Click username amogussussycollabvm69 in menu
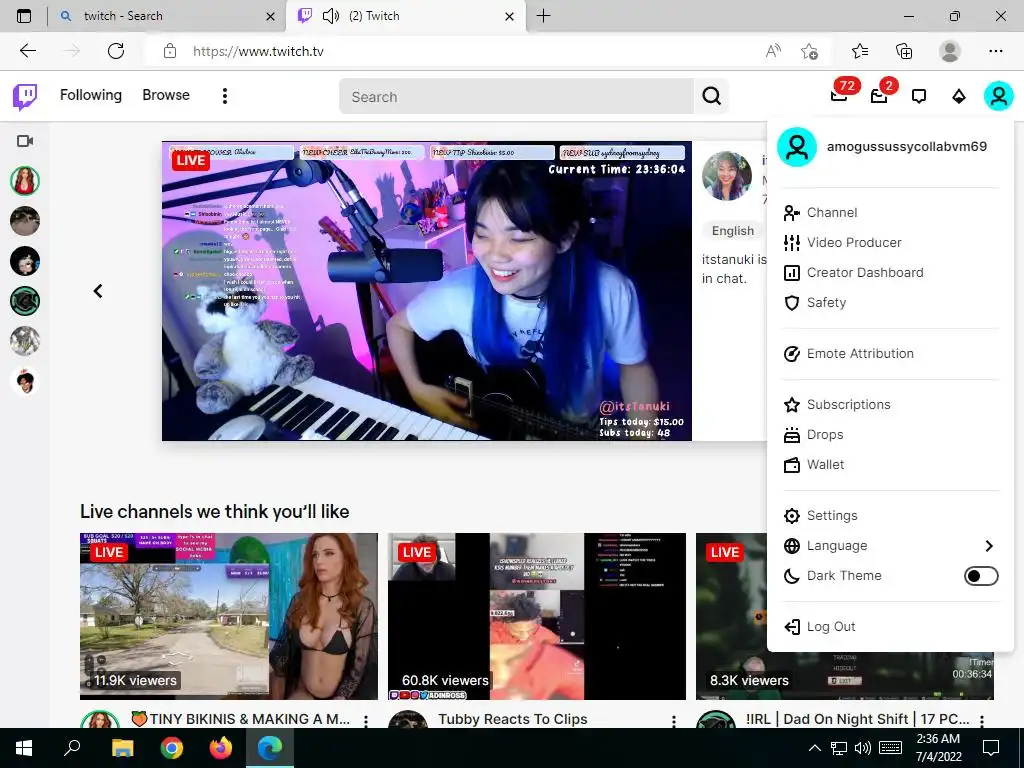Image resolution: width=1024 pixels, height=768 pixels. coord(906,146)
